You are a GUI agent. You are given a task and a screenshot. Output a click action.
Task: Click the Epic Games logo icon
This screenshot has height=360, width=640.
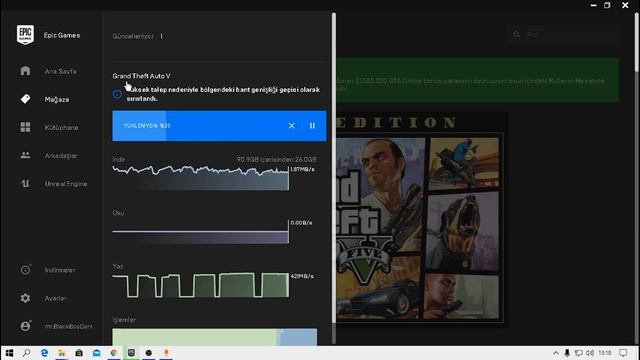pyautogui.click(x=25, y=35)
